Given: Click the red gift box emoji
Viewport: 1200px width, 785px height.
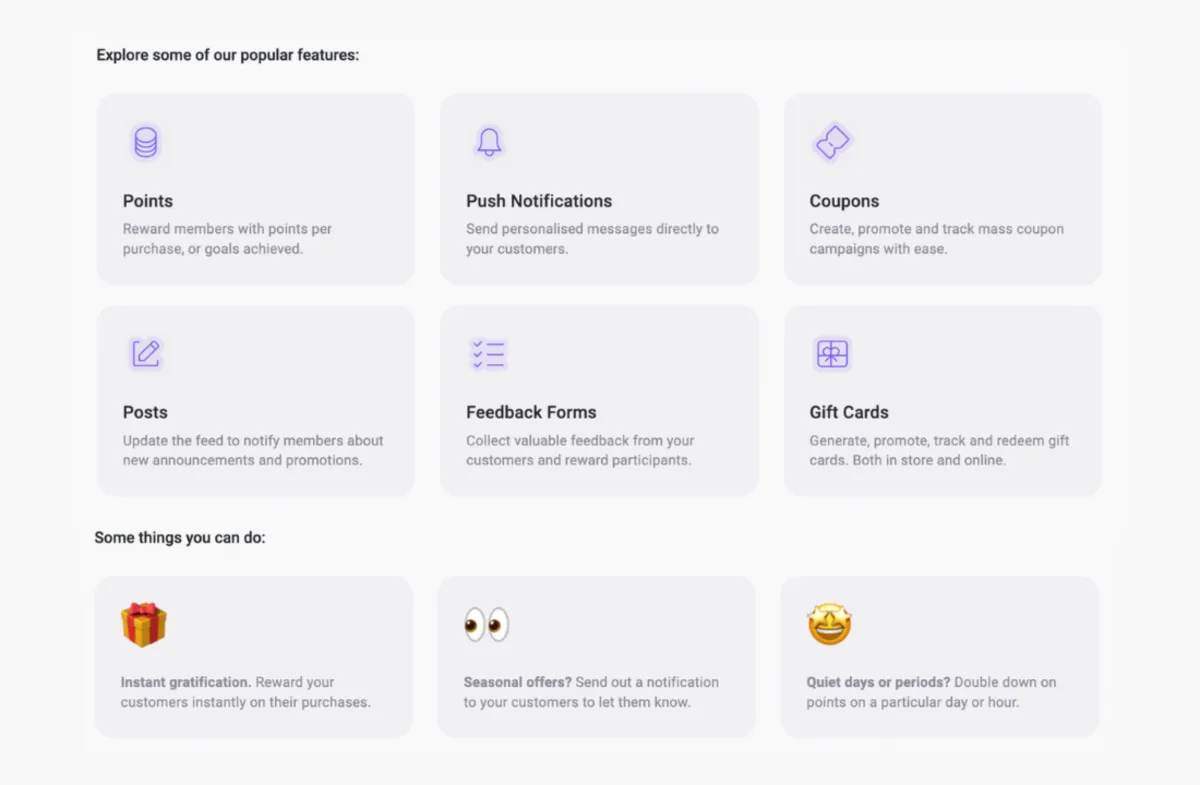Looking at the screenshot, I should [x=144, y=625].
